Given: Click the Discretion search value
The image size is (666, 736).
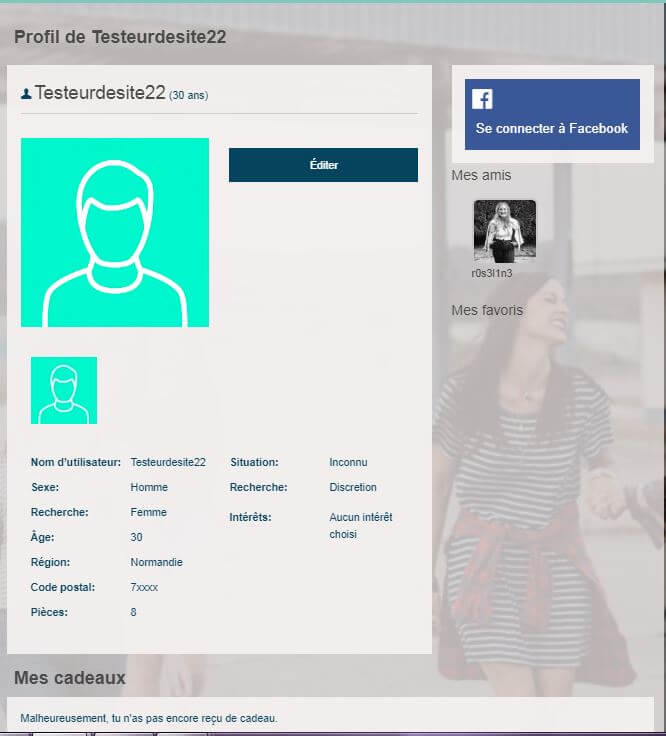Looking at the screenshot, I should (353, 487).
